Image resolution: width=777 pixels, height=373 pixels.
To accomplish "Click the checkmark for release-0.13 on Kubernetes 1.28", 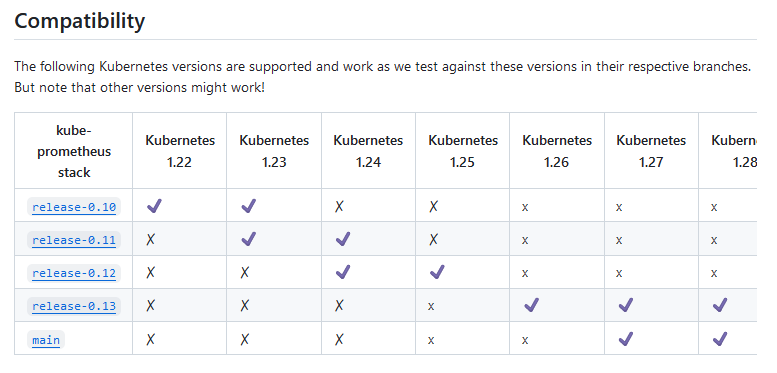I will [720, 305].
